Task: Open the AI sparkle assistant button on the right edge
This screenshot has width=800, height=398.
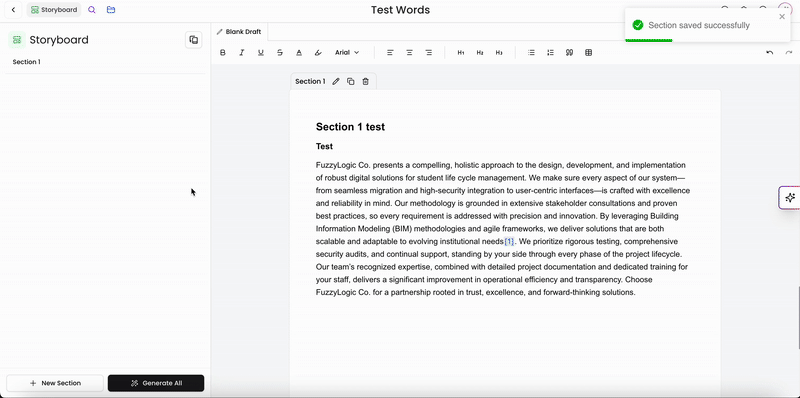Action: (x=790, y=197)
